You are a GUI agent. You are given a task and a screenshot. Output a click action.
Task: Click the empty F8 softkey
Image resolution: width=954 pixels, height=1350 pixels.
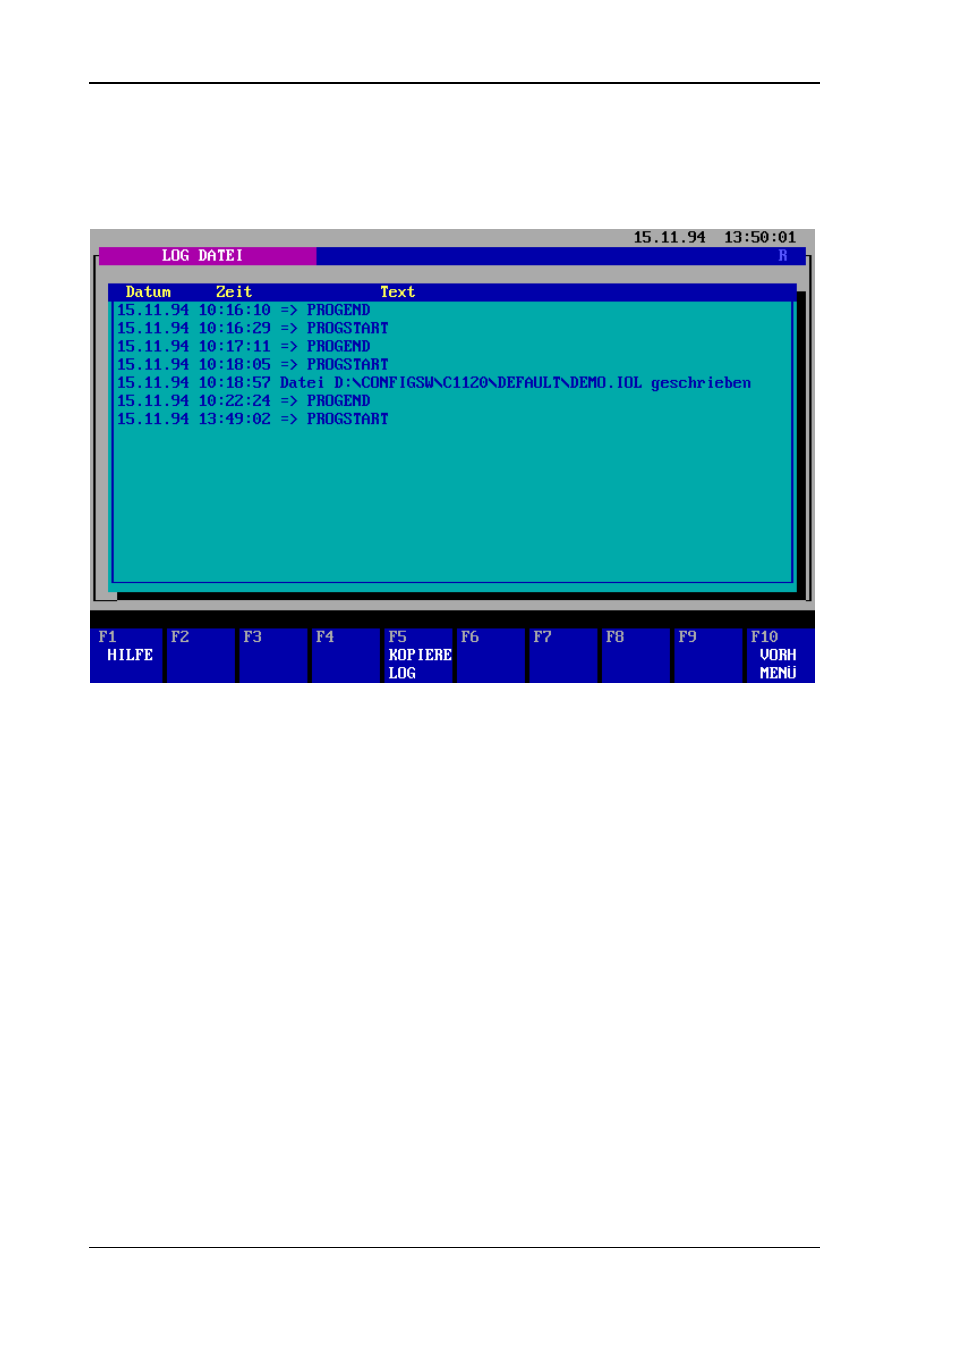click(x=635, y=655)
